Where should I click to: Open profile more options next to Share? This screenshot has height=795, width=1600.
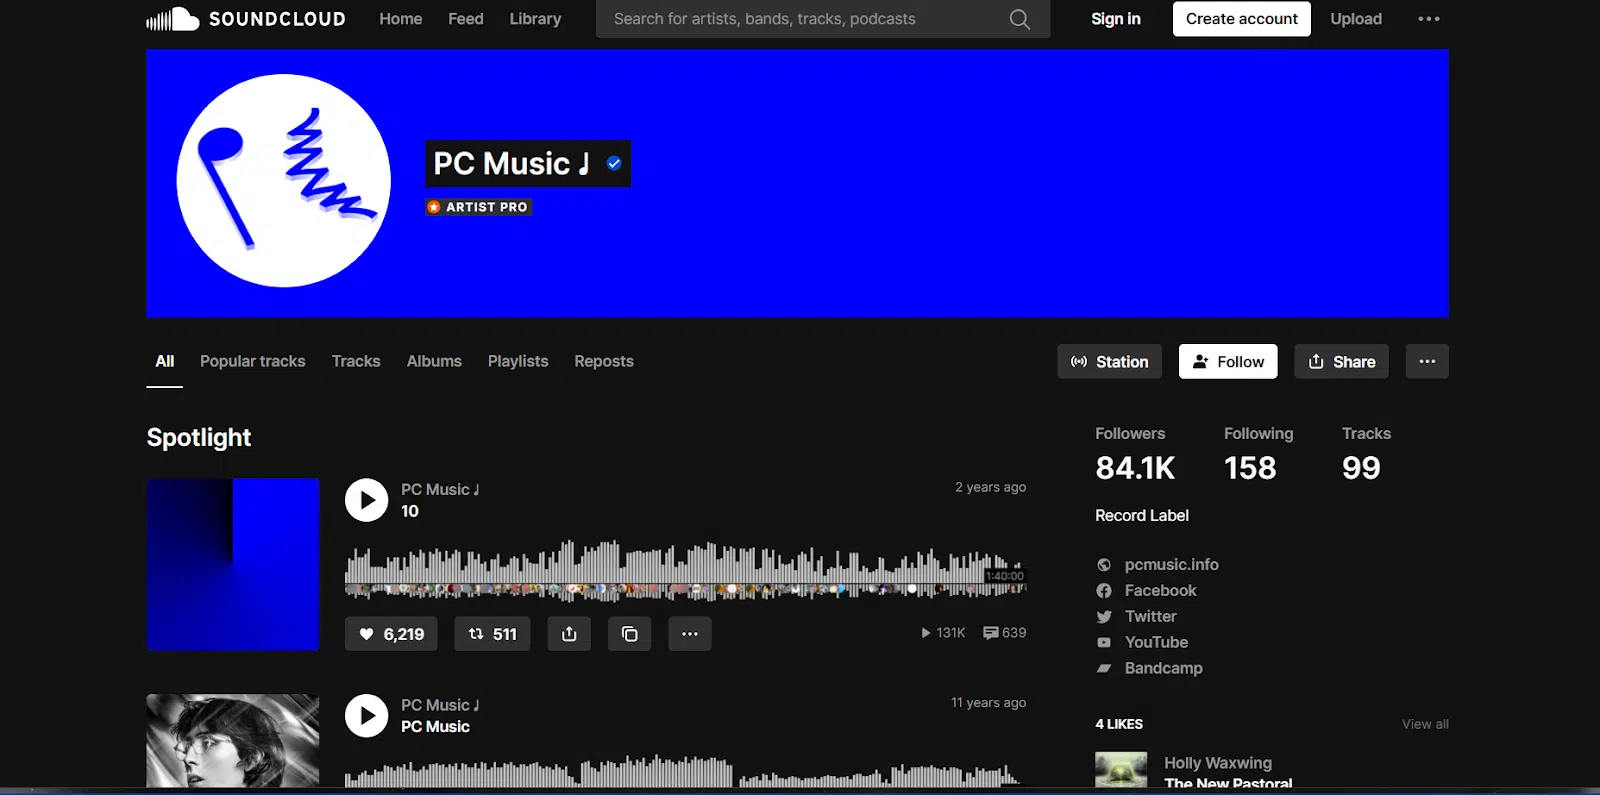(1427, 362)
